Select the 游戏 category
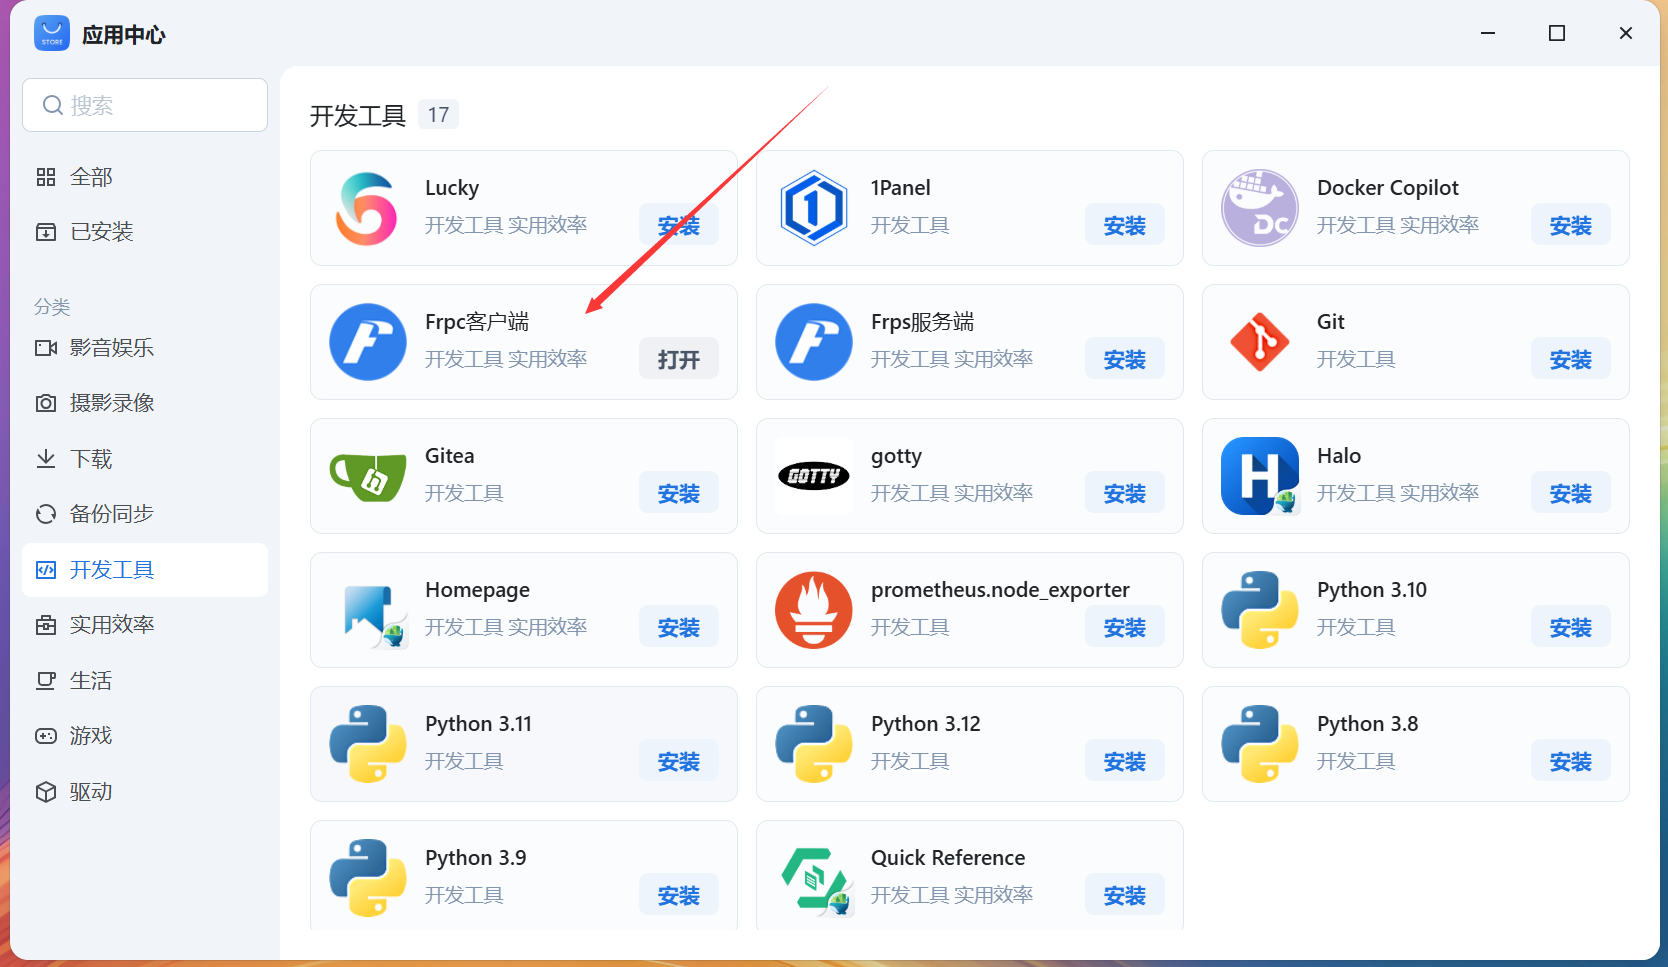 (x=145, y=736)
